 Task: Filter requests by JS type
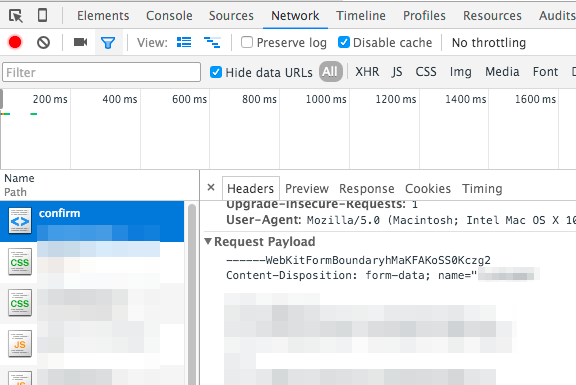(x=397, y=72)
